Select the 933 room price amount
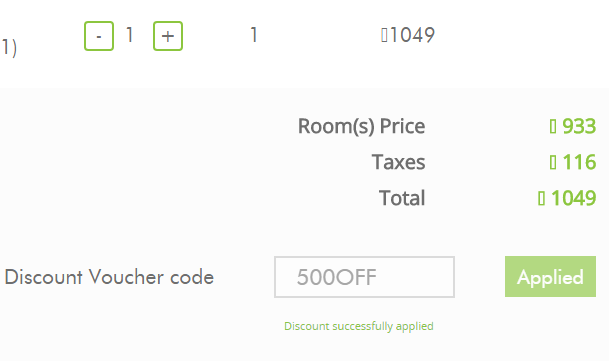609x361 pixels. (579, 126)
